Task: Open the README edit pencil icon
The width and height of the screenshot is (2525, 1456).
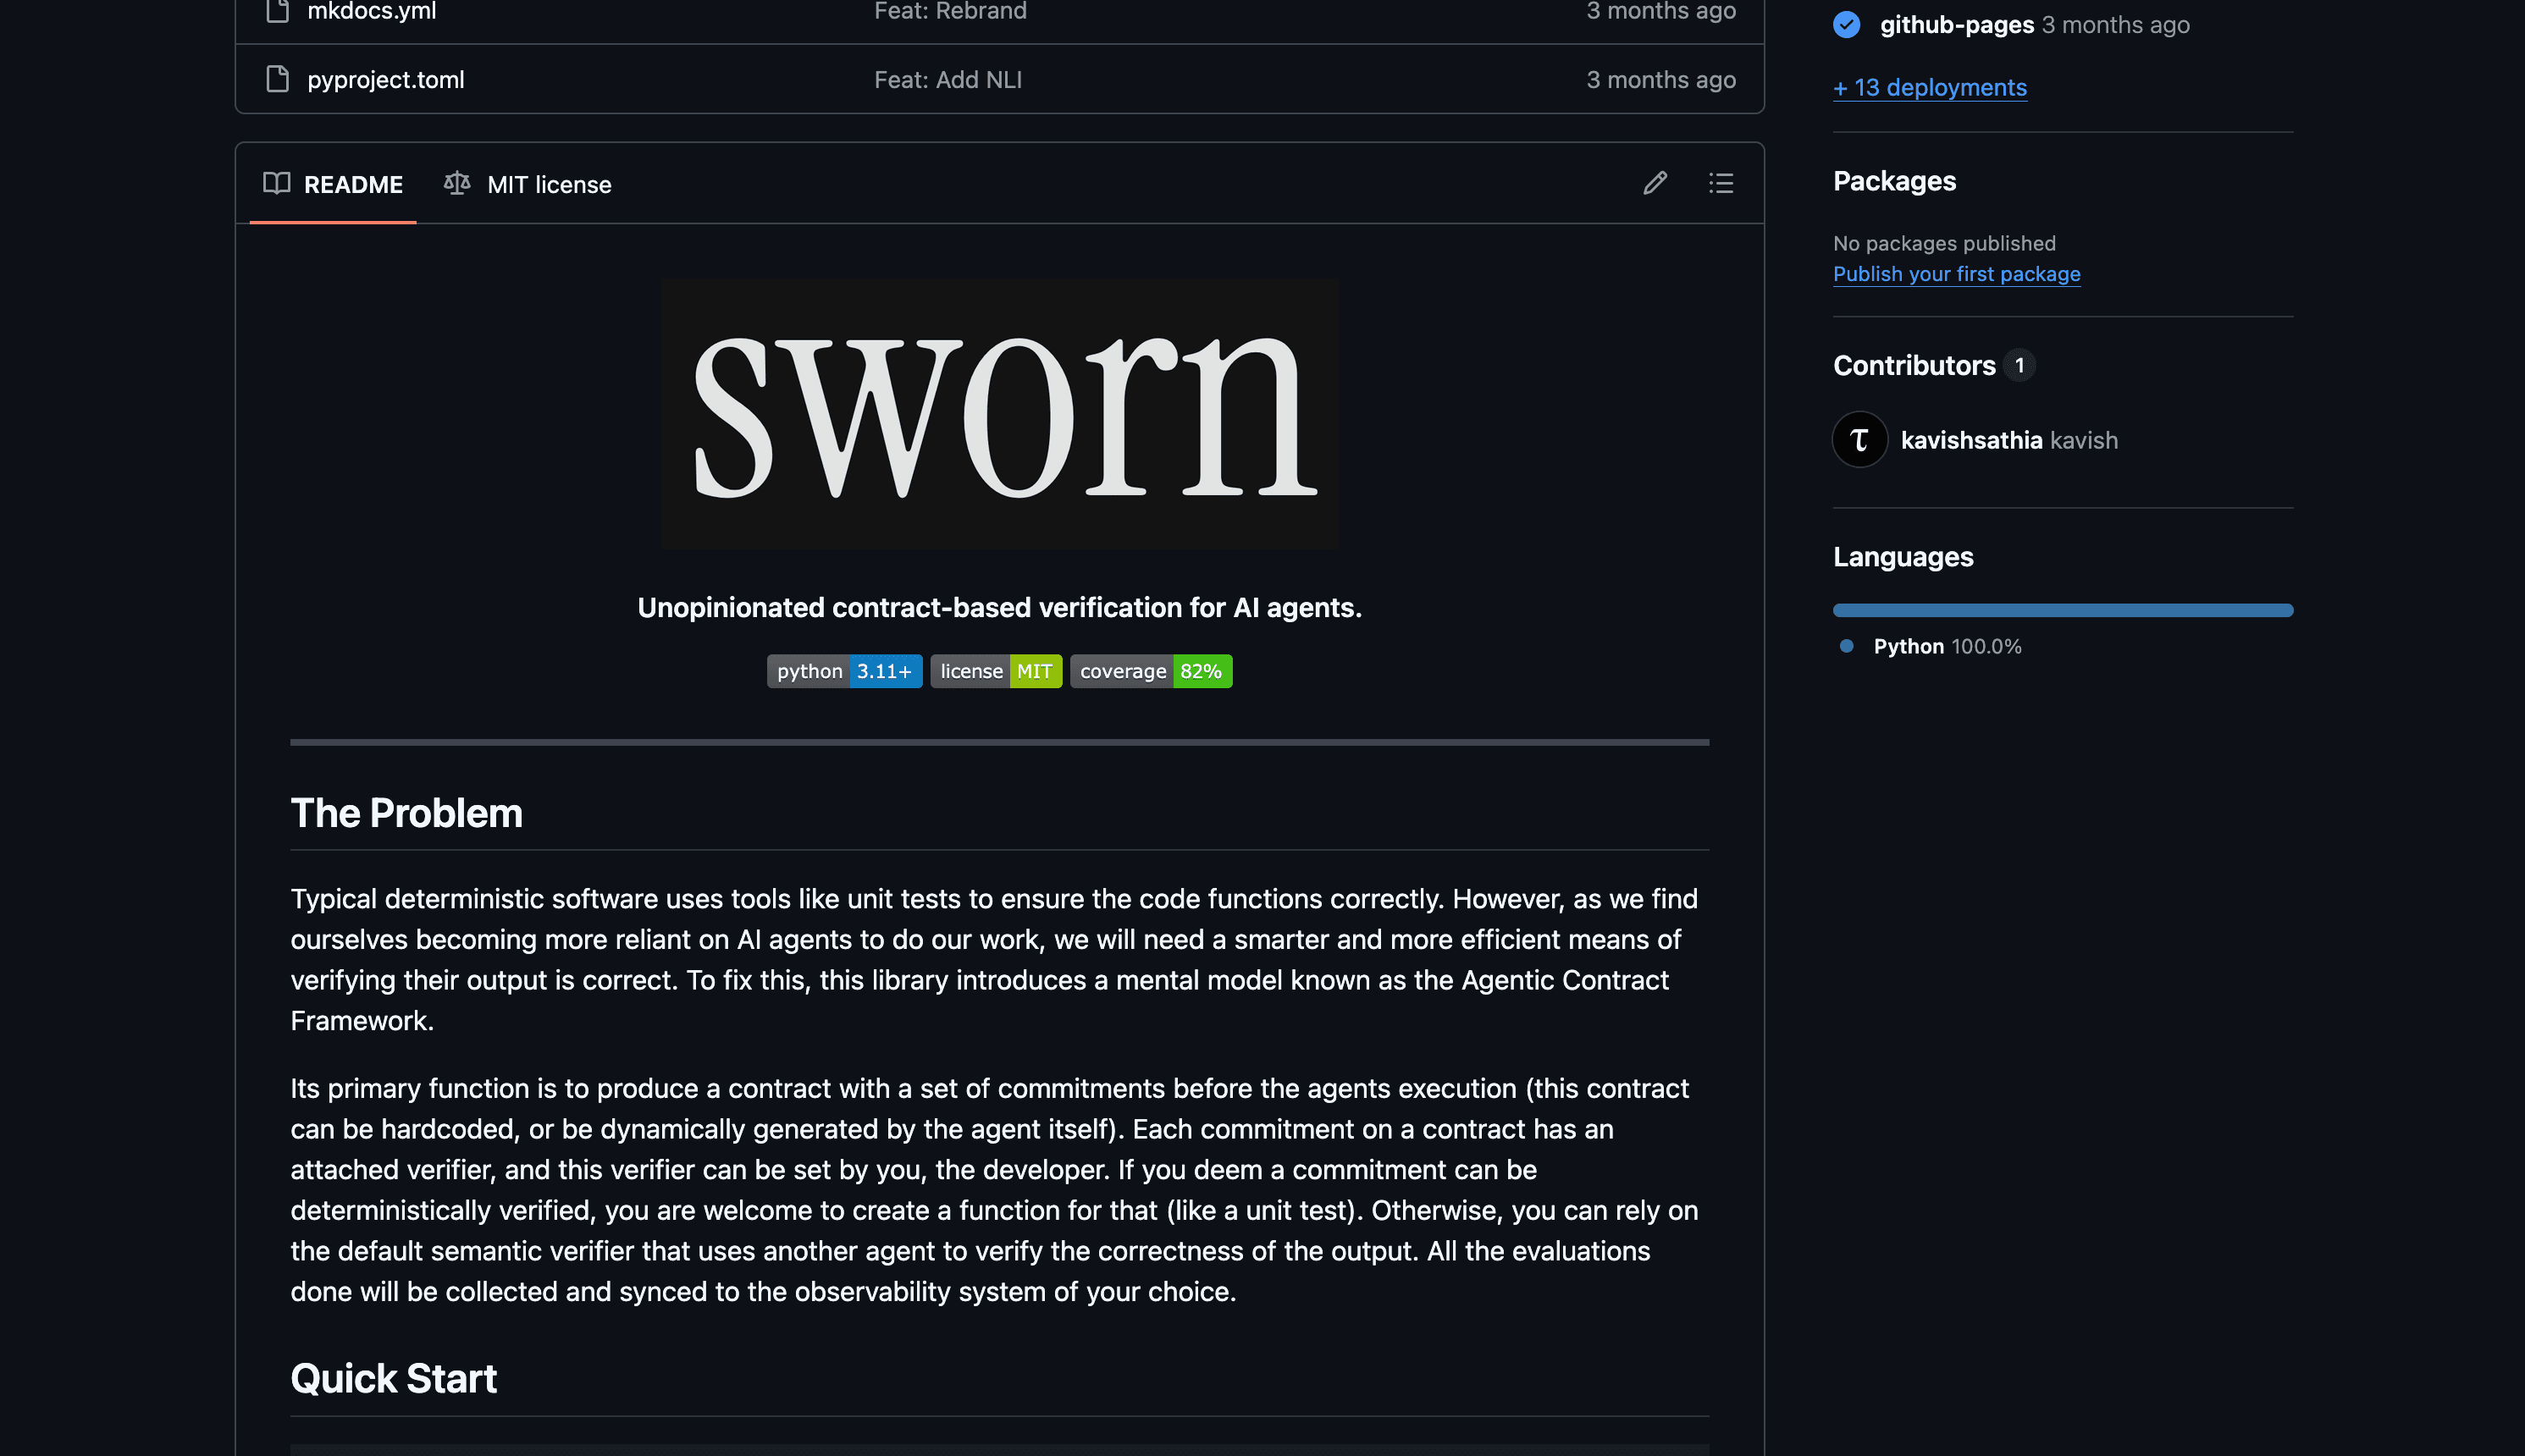Action: [x=1654, y=183]
